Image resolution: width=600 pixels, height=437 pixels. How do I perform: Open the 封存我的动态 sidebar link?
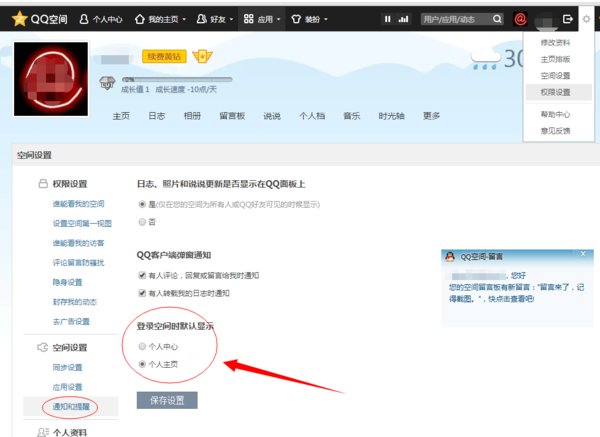point(75,302)
